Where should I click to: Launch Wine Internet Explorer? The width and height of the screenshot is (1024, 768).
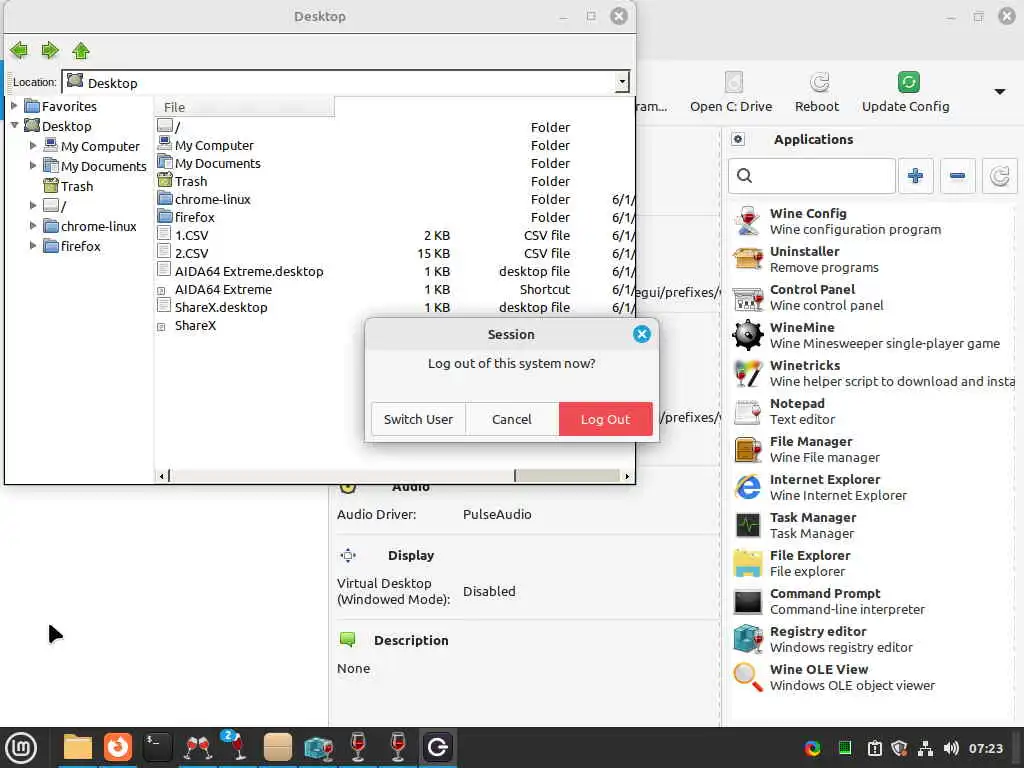(x=872, y=487)
